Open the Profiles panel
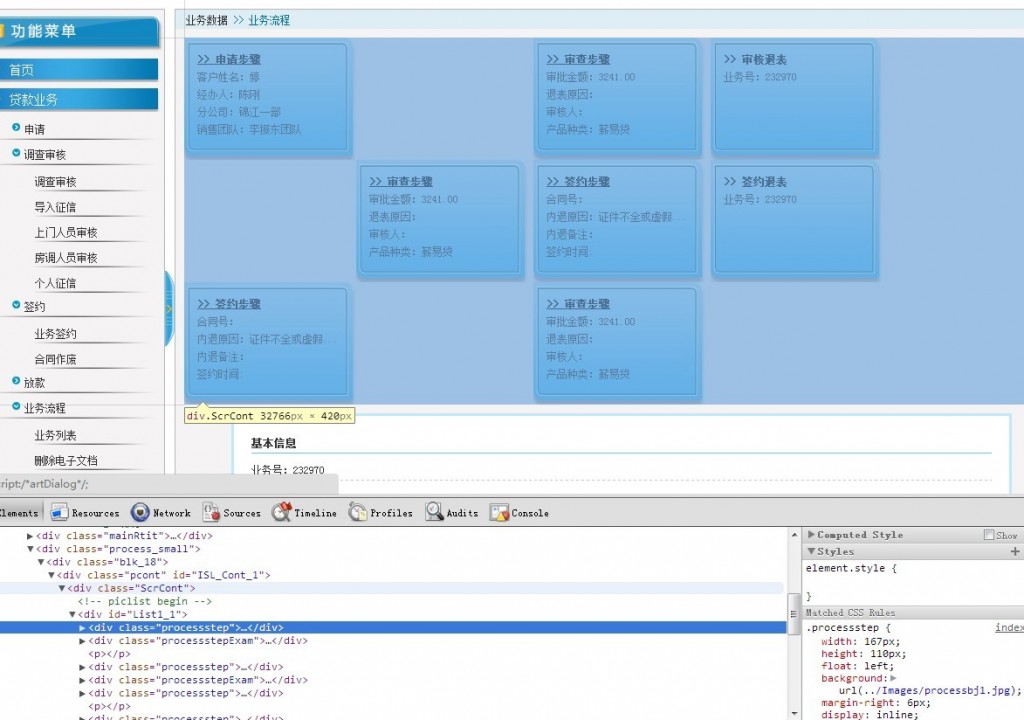Image resolution: width=1024 pixels, height=720 pixels. pos(381,513)
